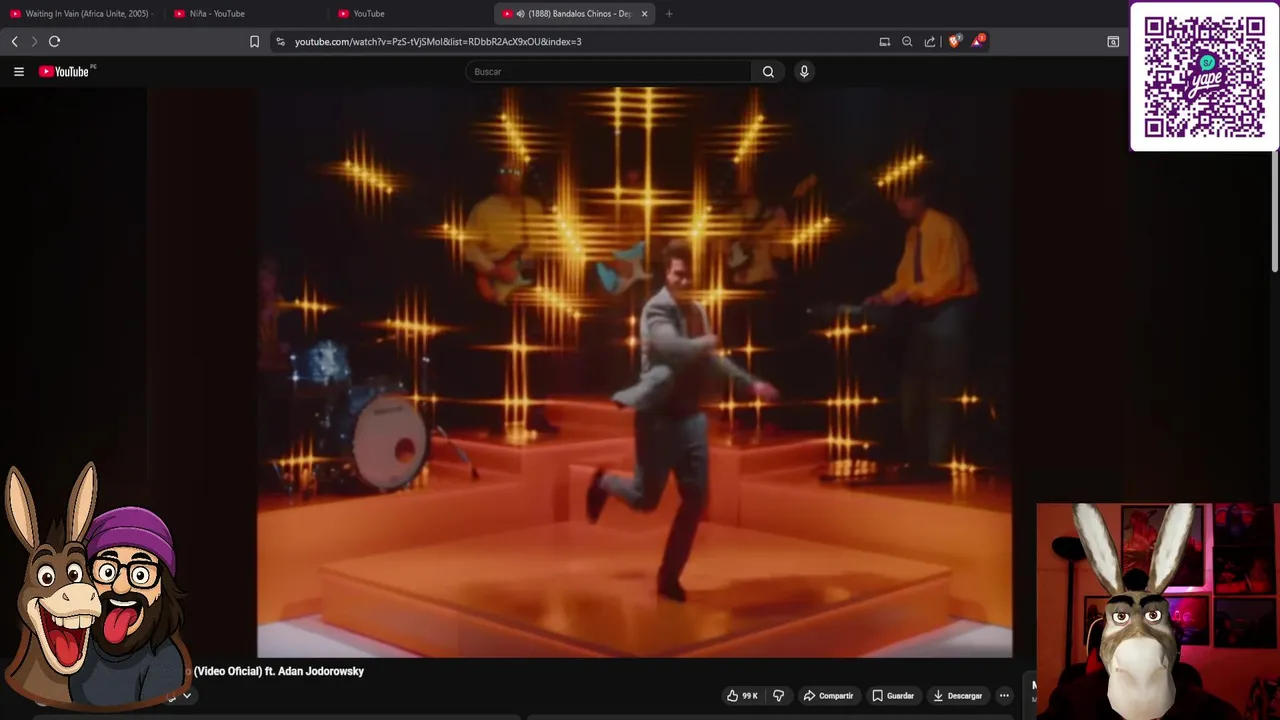This screenshot has height=720, width=1280.
Task: Reload the current page
Action: tap(55, 41)
